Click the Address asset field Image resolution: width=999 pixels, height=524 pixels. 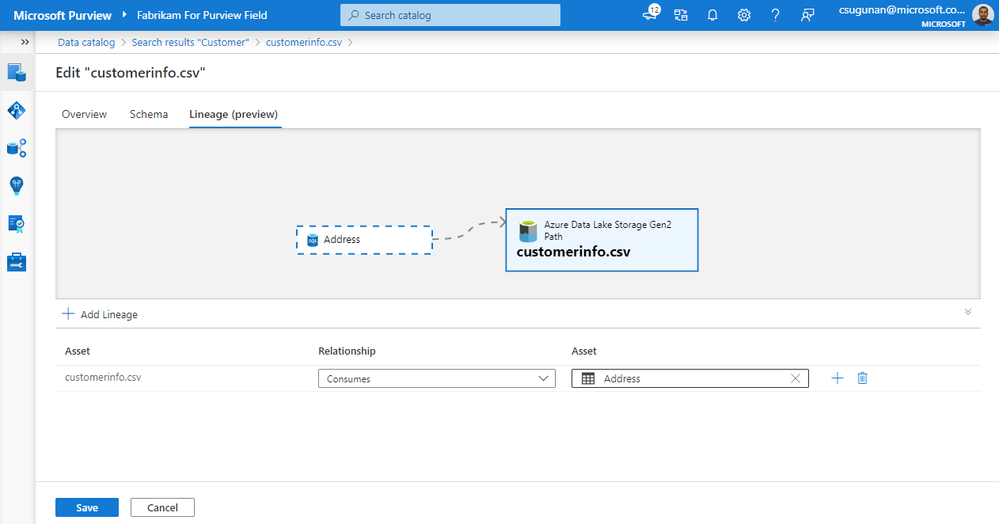click(x=690, y=379)
